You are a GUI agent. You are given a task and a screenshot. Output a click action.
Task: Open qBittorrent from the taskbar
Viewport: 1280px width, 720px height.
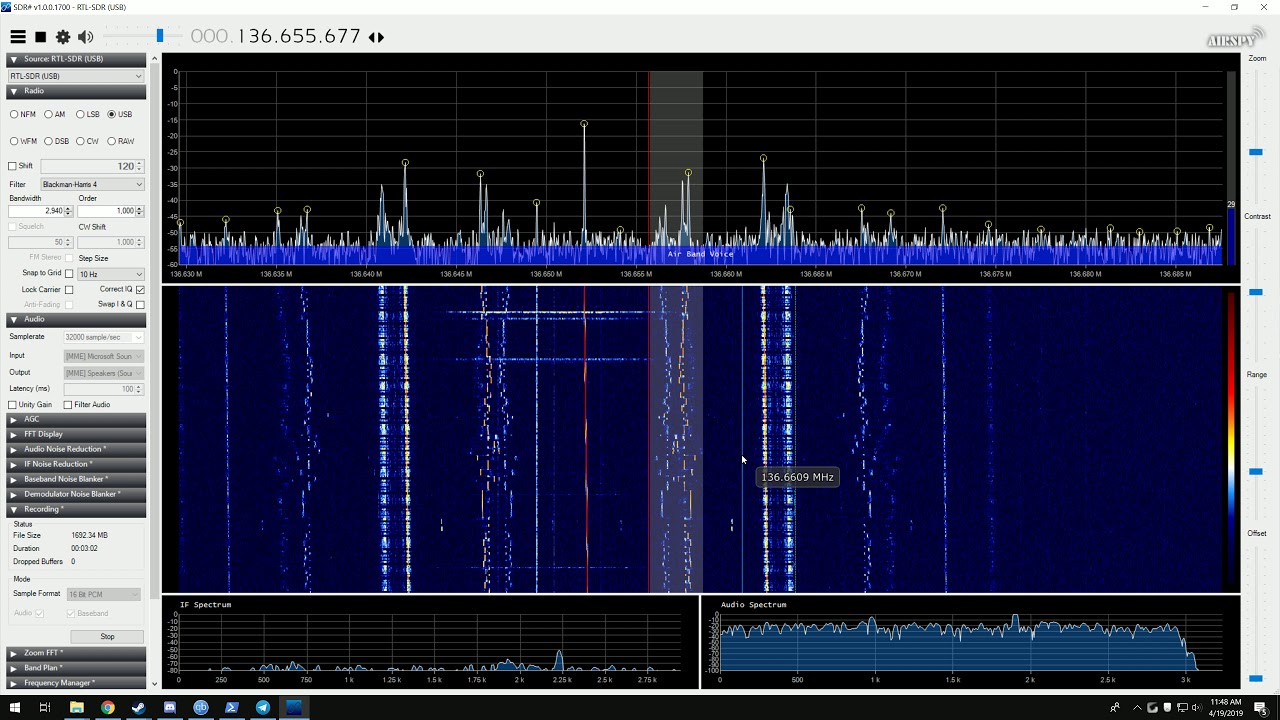(x=200, y=707)
